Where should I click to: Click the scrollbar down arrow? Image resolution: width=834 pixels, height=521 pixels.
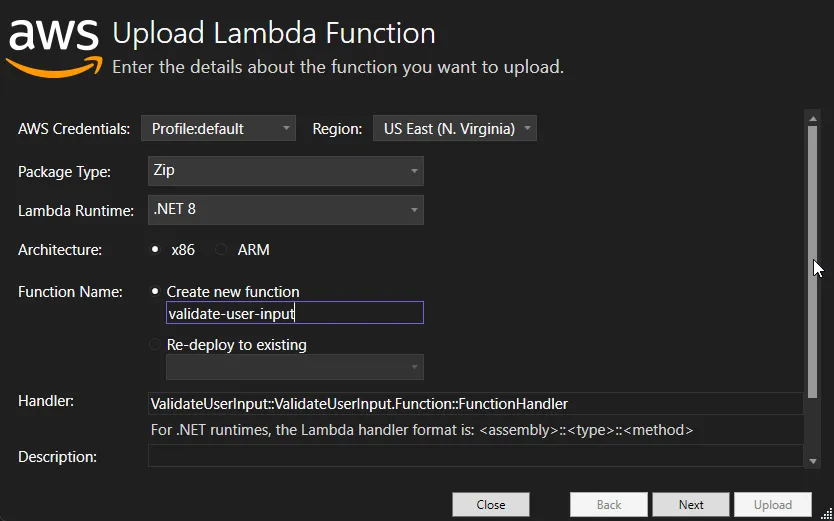pyautogui.click(x=813, y=459)
